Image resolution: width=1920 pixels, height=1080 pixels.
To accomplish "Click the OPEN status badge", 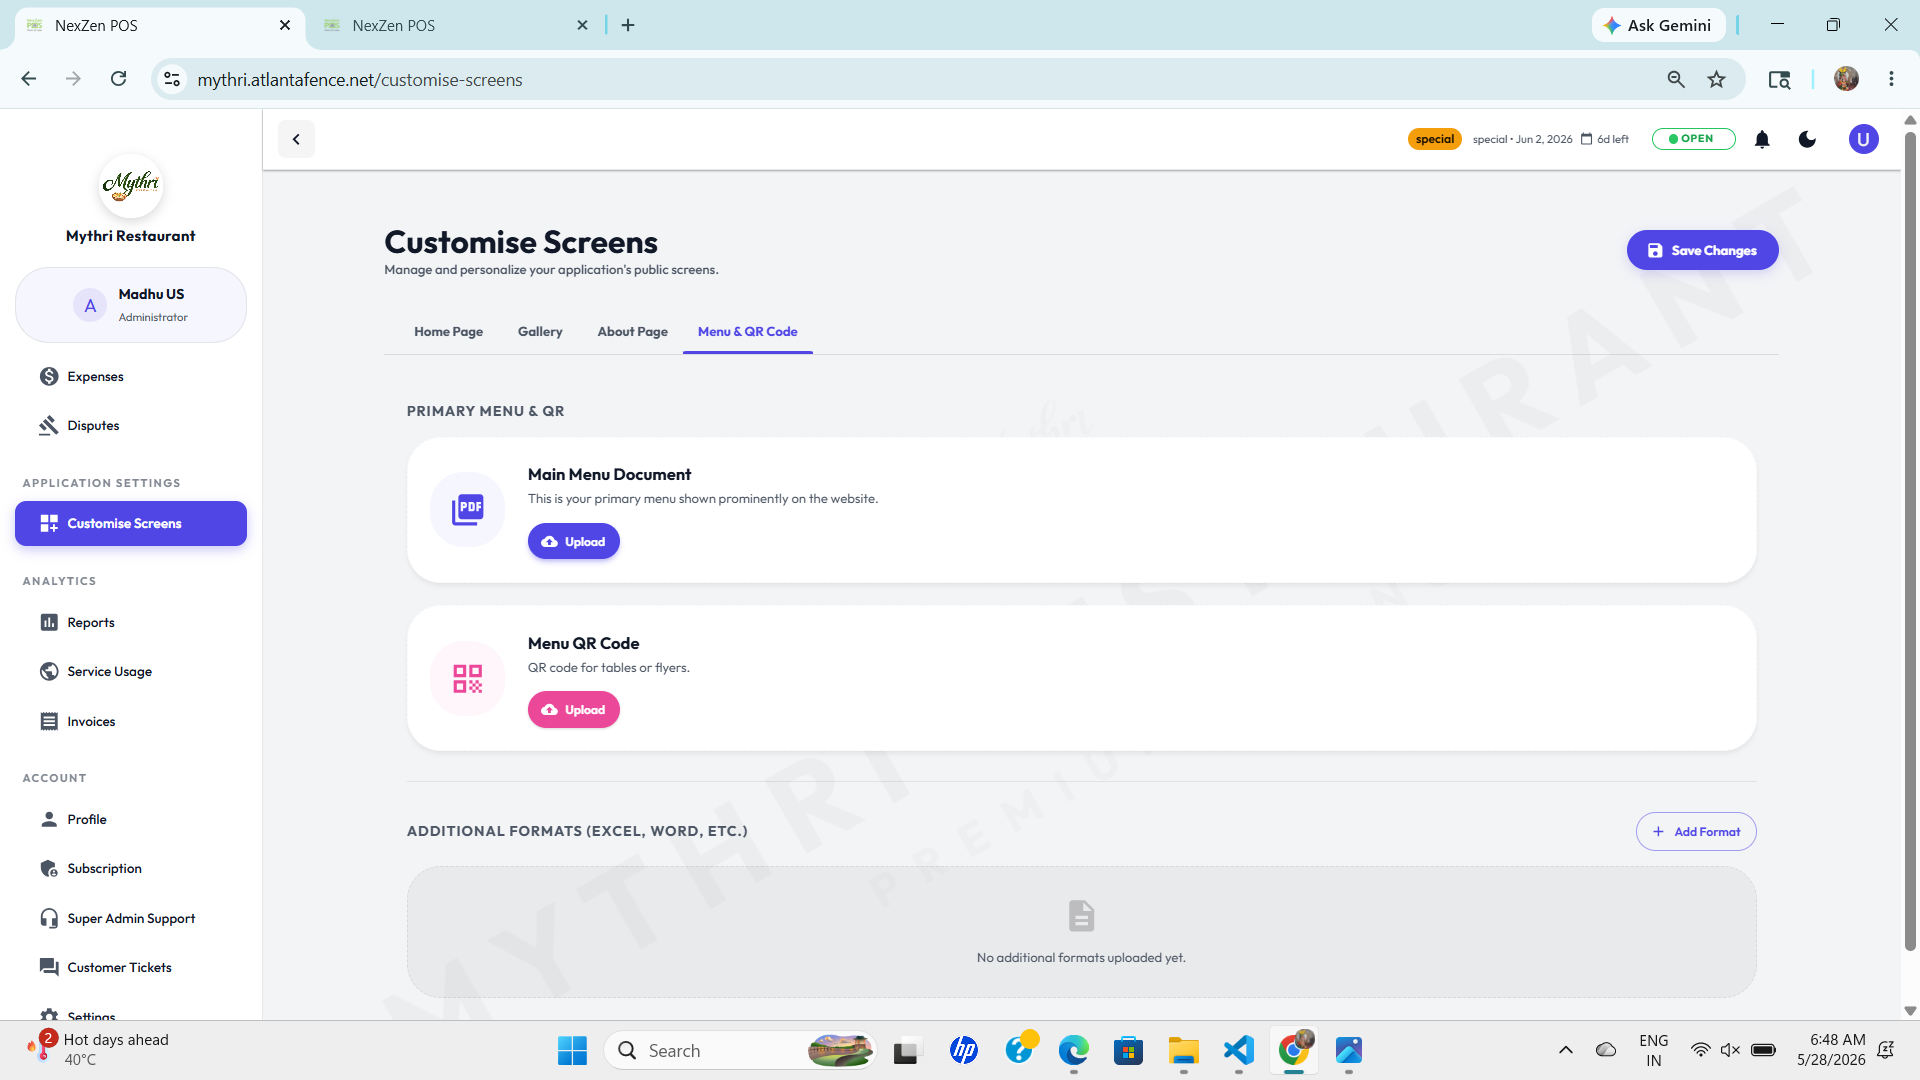I will point(1693,139).
